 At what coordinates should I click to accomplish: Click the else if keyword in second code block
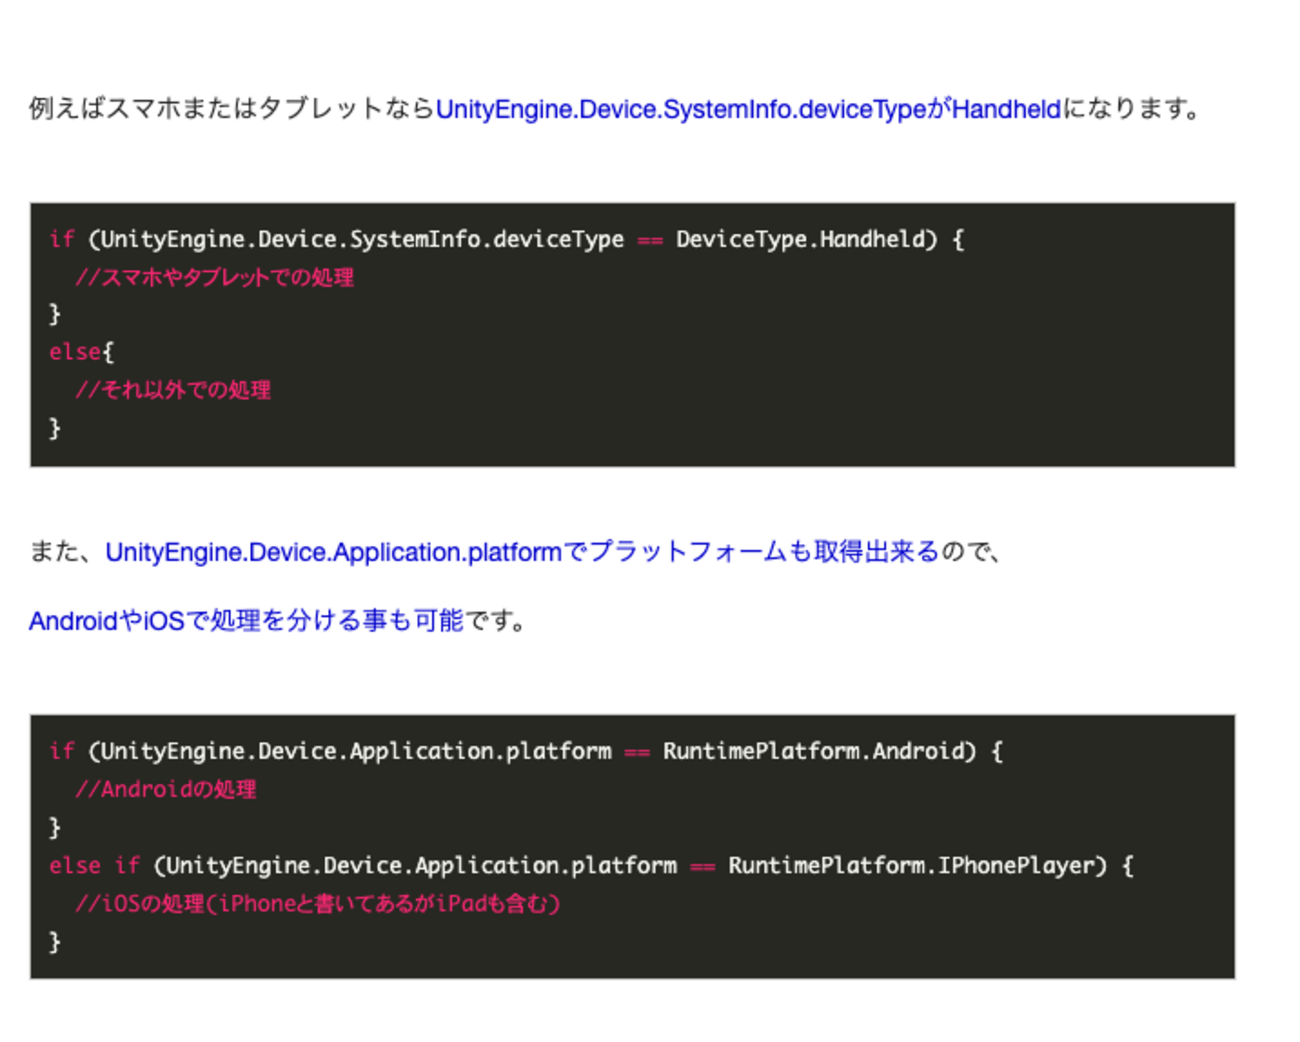click(x=94, y=865)
